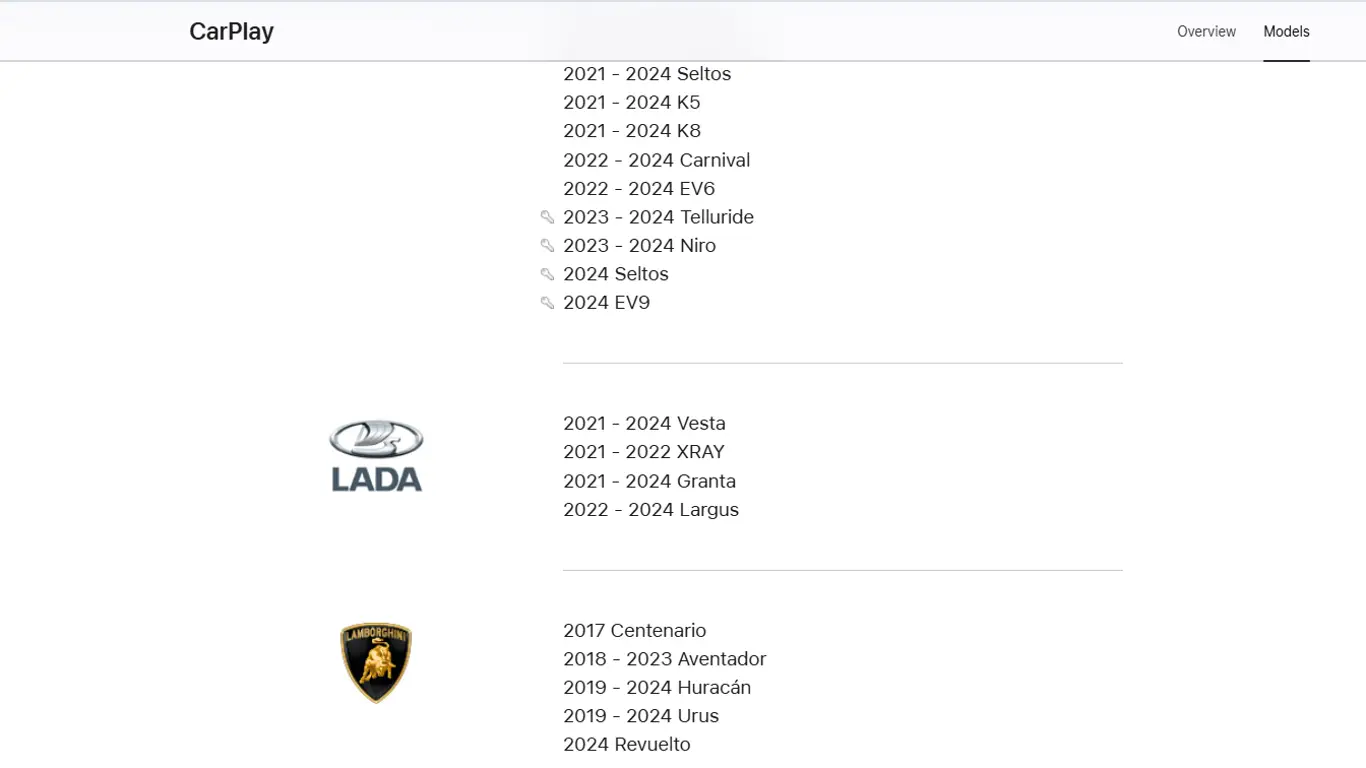Click the 2022 - 2024 Largus model
1366x768 pixels.
point(651,510)
